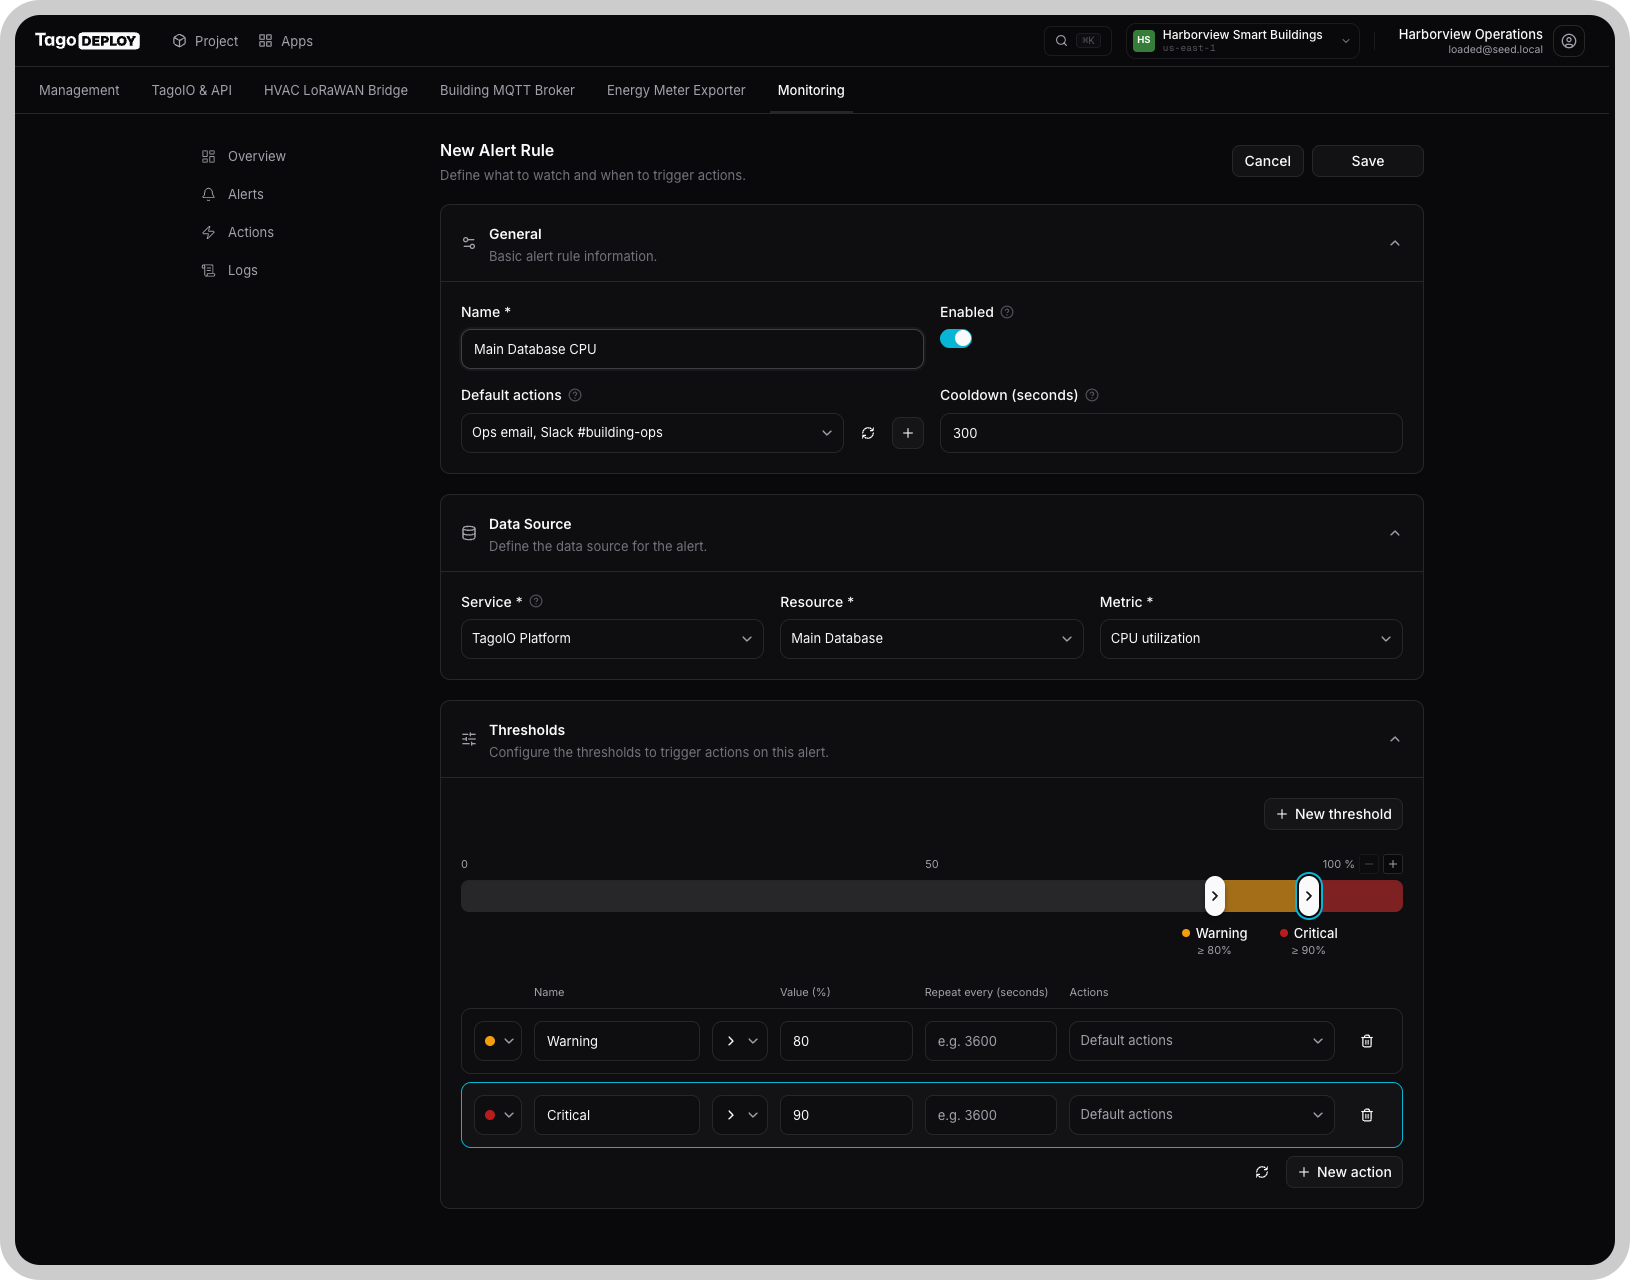Go to Alerts in sidebar

click(233, 194)
